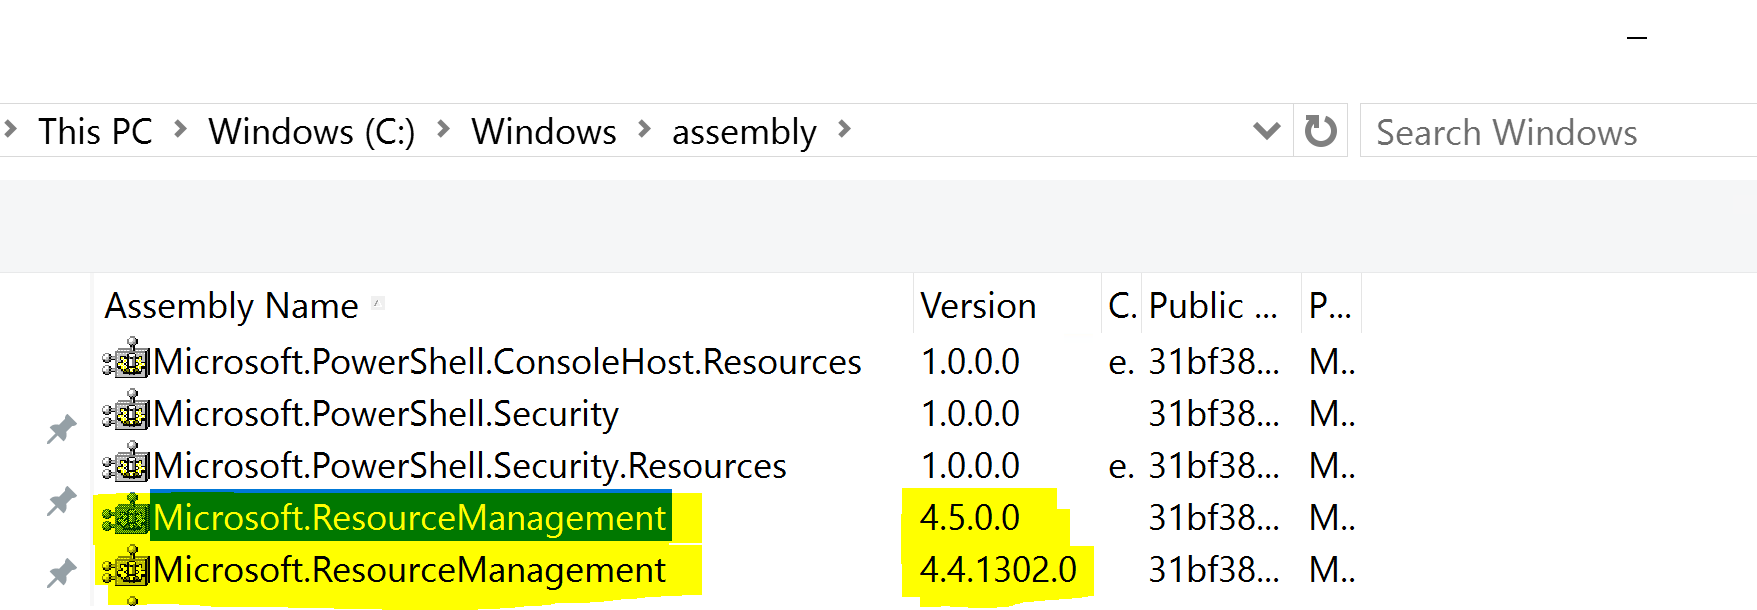Click pin icon beside Microsoft.PowerShell.Security row
Image resolution: width=1757 pixels, height=610 pixels.
tap(62, 428)
